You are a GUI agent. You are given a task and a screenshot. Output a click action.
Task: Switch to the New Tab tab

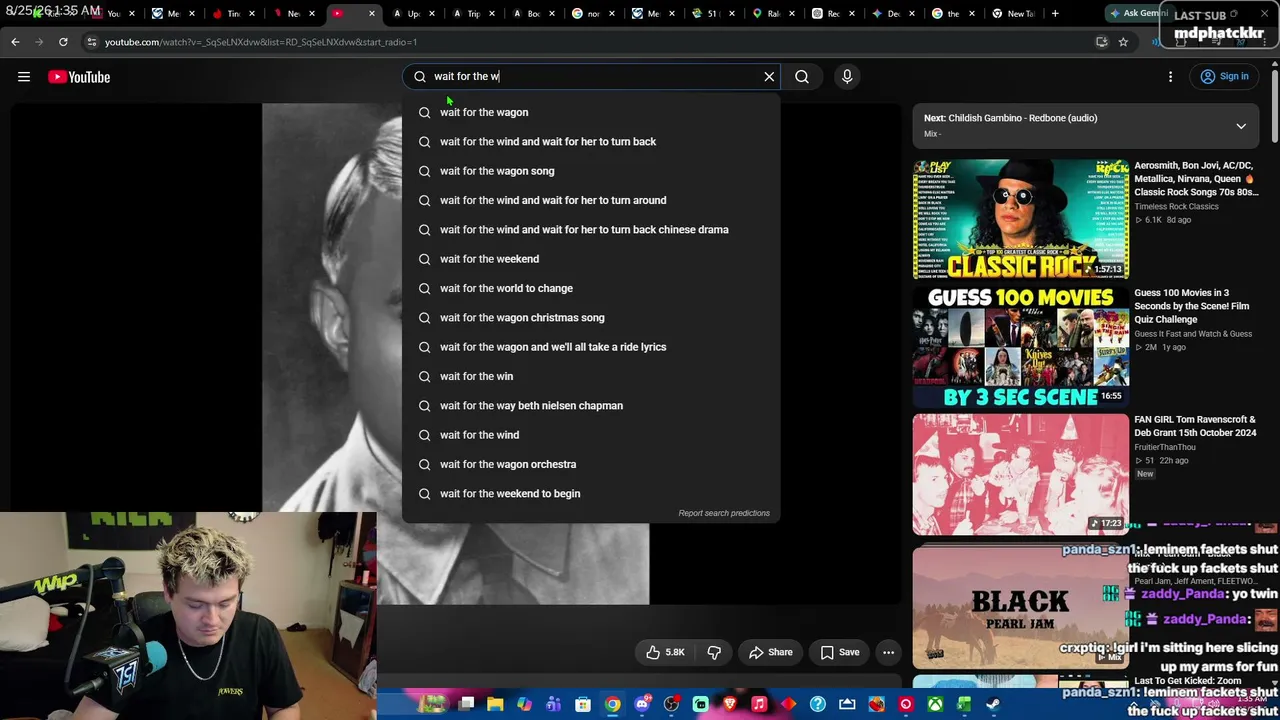click(x=1012, y=14)
